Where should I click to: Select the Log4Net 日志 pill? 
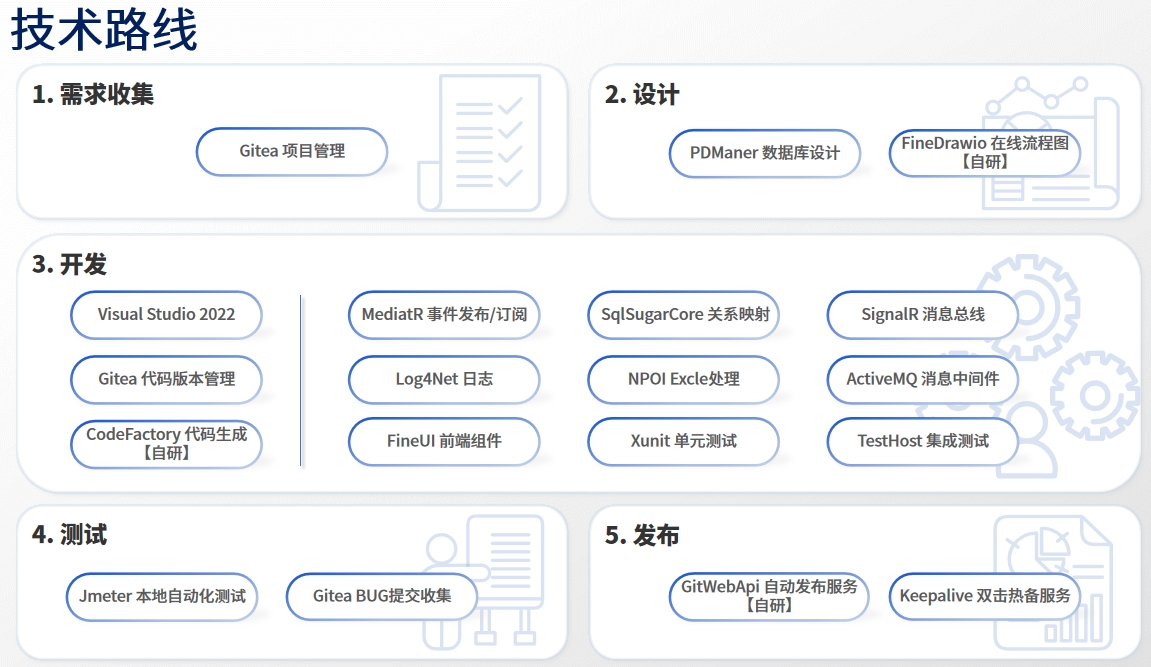coord(444,379)
